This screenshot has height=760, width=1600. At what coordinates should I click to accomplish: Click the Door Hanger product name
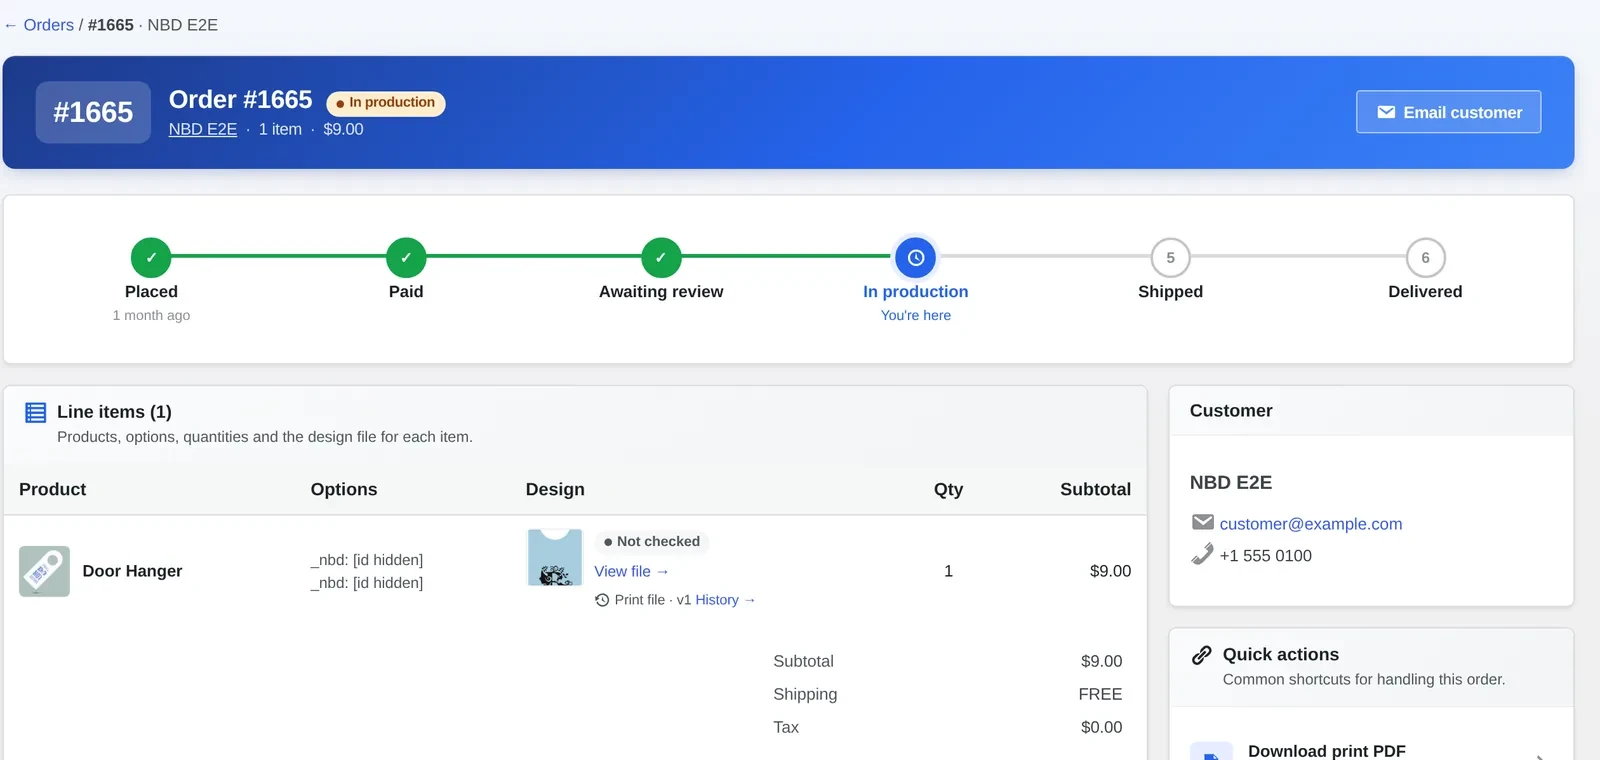[132, 571]
